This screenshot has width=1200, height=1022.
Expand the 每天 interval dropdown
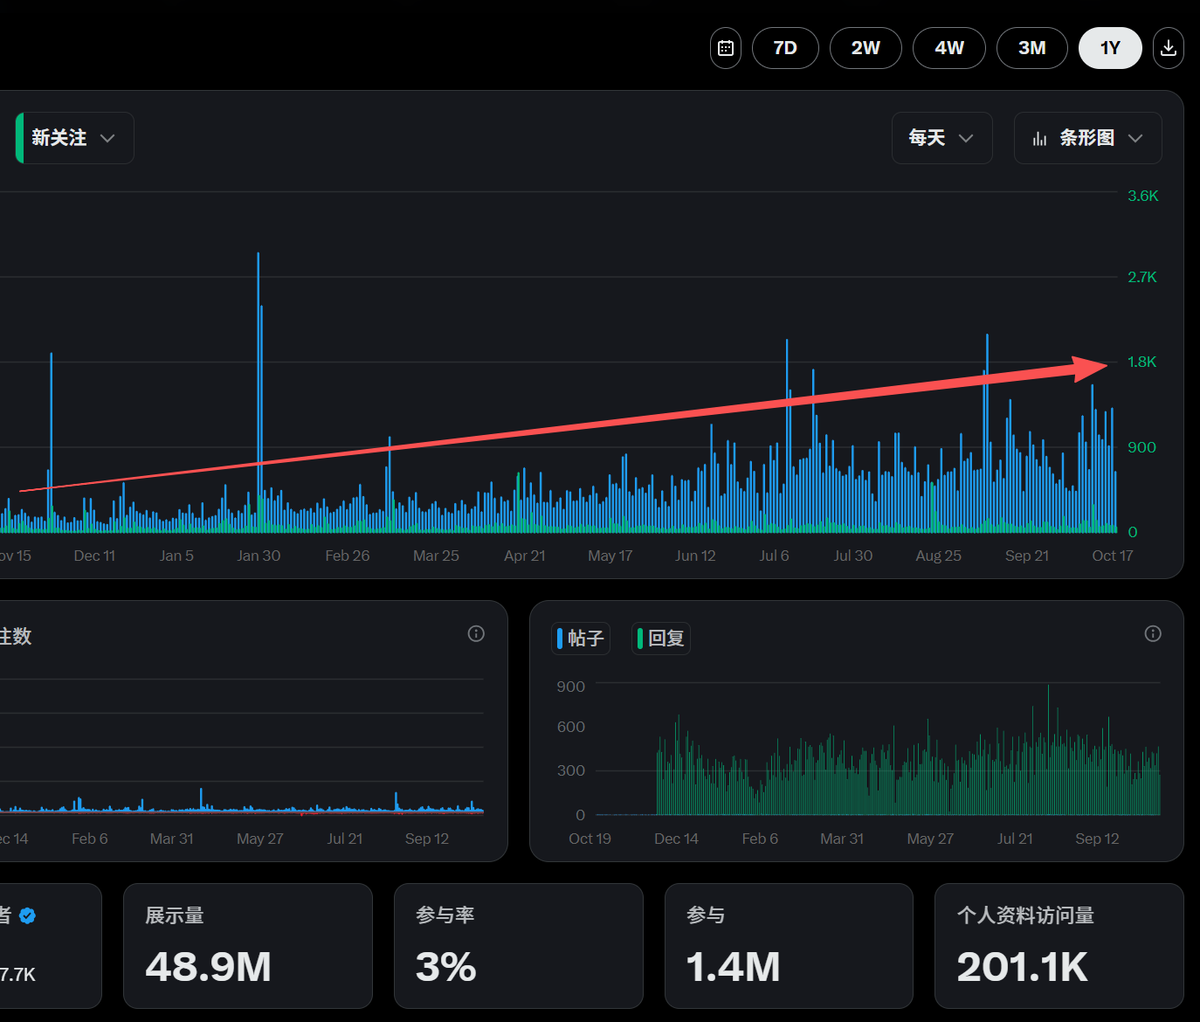[941, 138]
